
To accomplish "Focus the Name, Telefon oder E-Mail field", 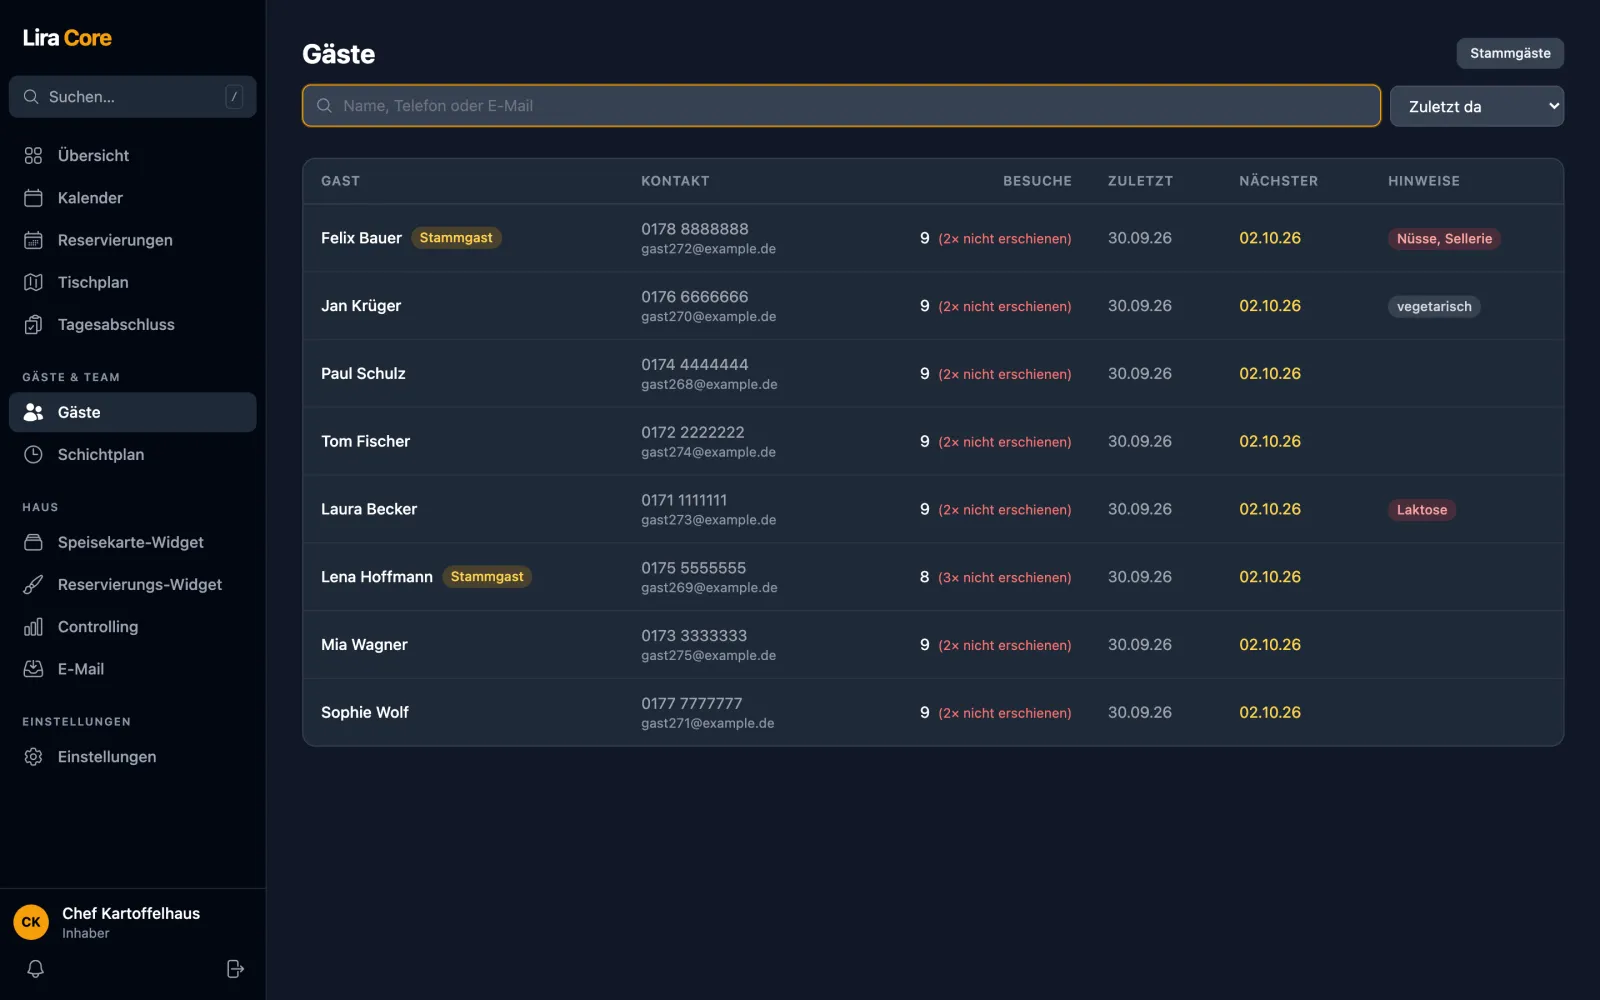I will coord(842,106).
